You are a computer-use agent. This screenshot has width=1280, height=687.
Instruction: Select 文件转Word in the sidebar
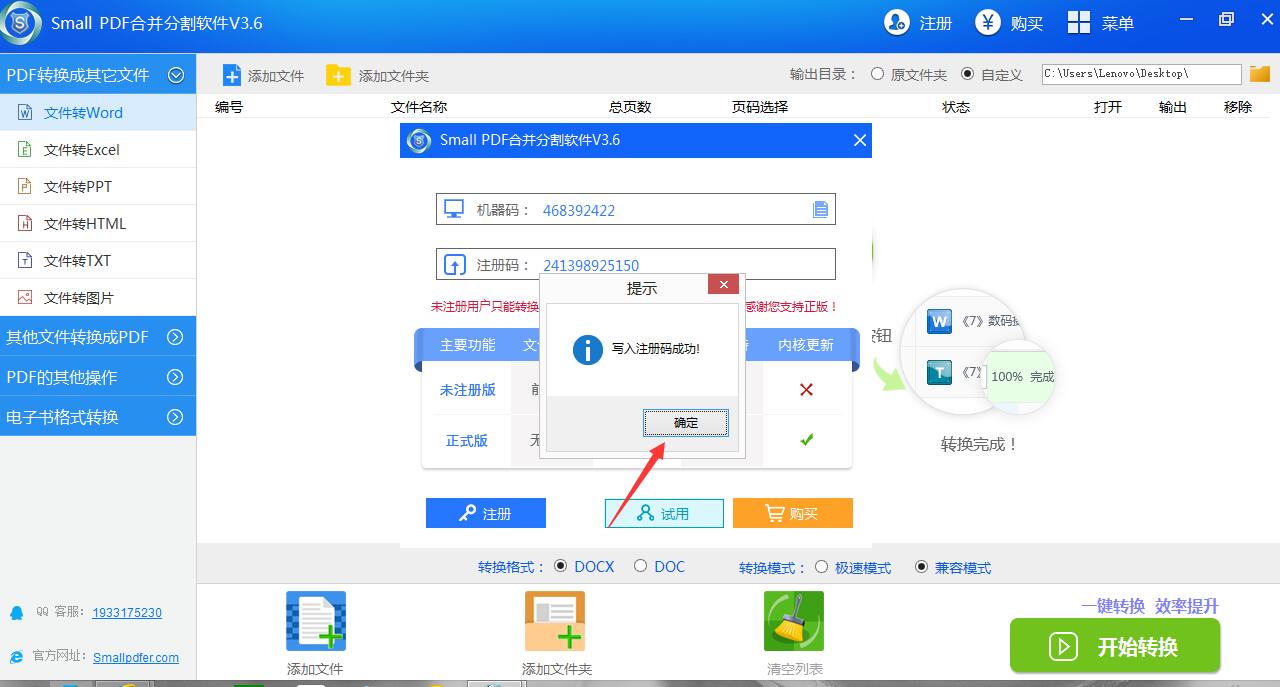pos(98,113)
